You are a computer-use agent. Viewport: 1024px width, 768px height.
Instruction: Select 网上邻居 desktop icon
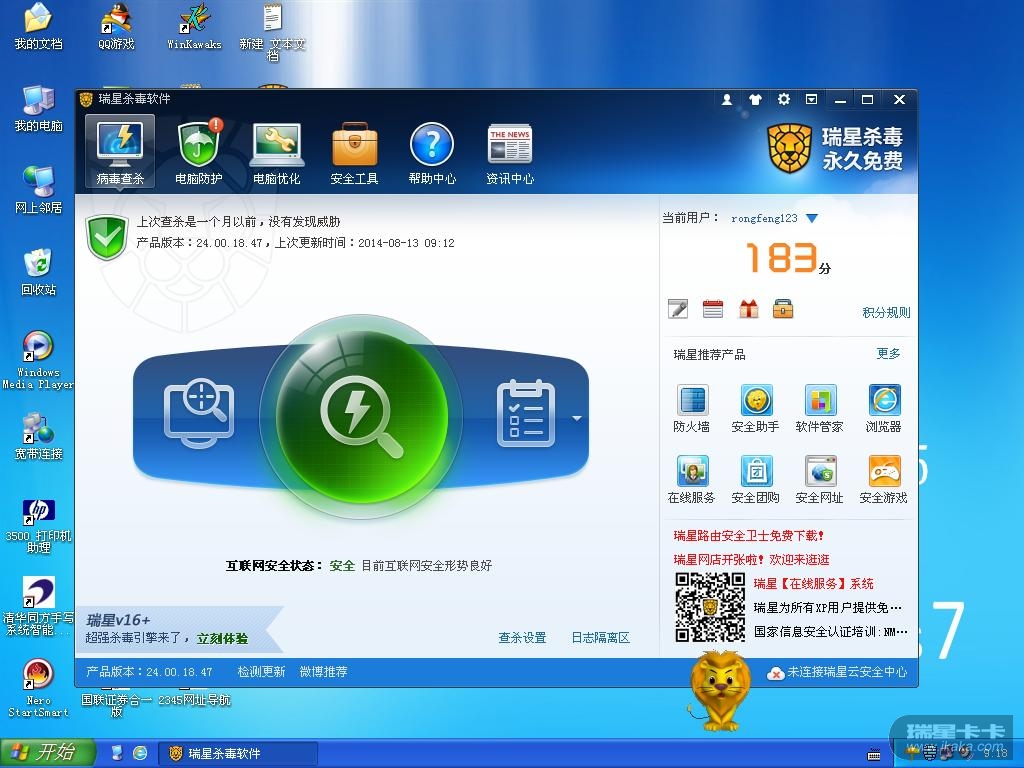[39, 190]
